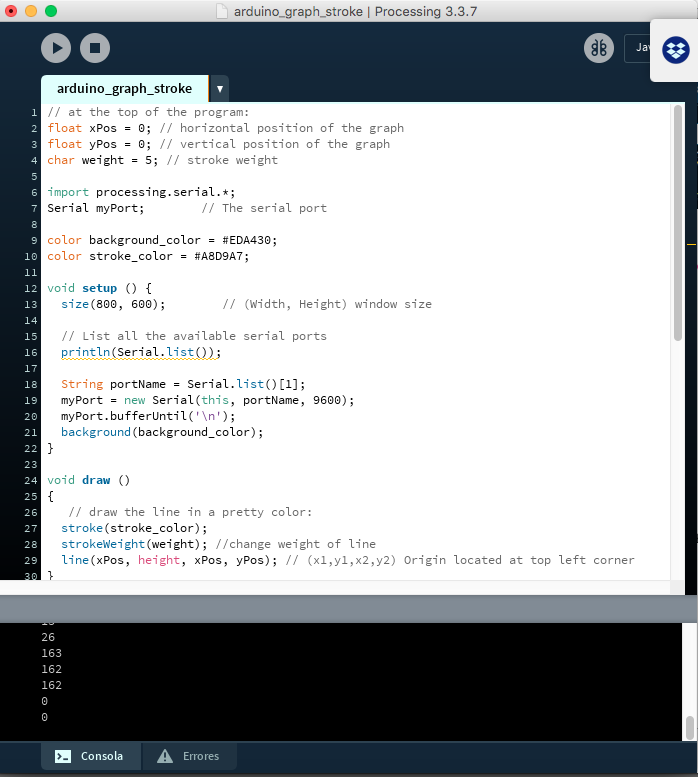
Task: Click 'float yPos = 0;' code
Action: [x=99, y=144]
